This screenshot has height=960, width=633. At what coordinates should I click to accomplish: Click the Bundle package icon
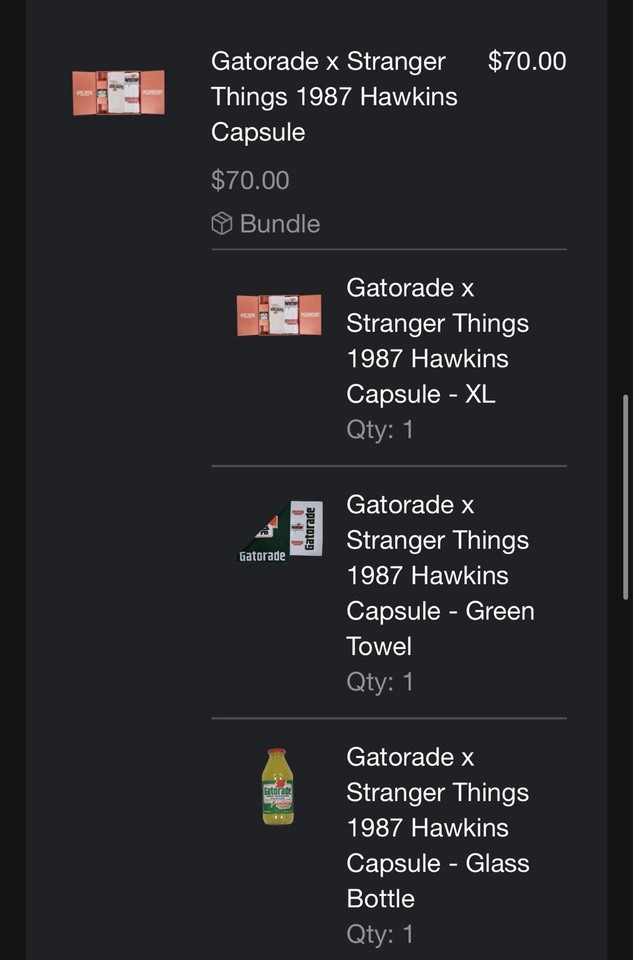click(222, 223)
